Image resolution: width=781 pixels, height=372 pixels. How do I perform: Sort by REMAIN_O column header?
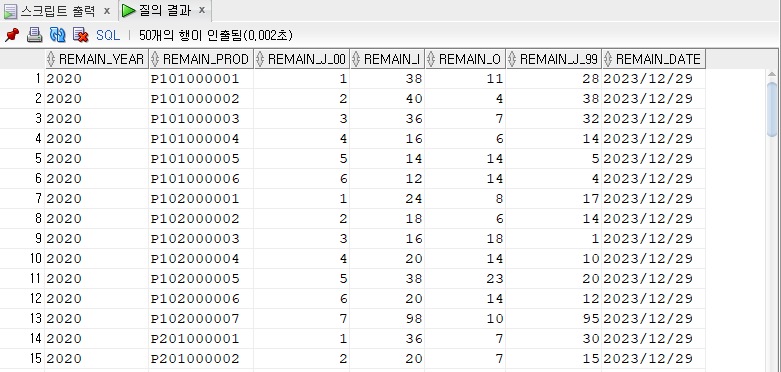[465, 59]
